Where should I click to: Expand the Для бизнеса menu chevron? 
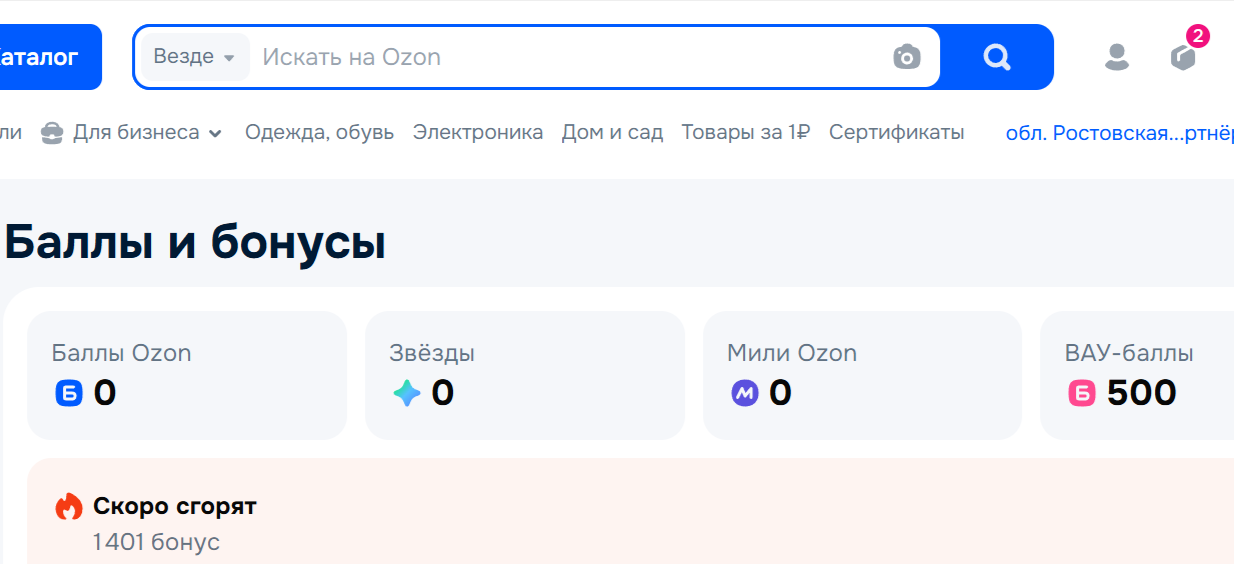(x=215, y=133)
